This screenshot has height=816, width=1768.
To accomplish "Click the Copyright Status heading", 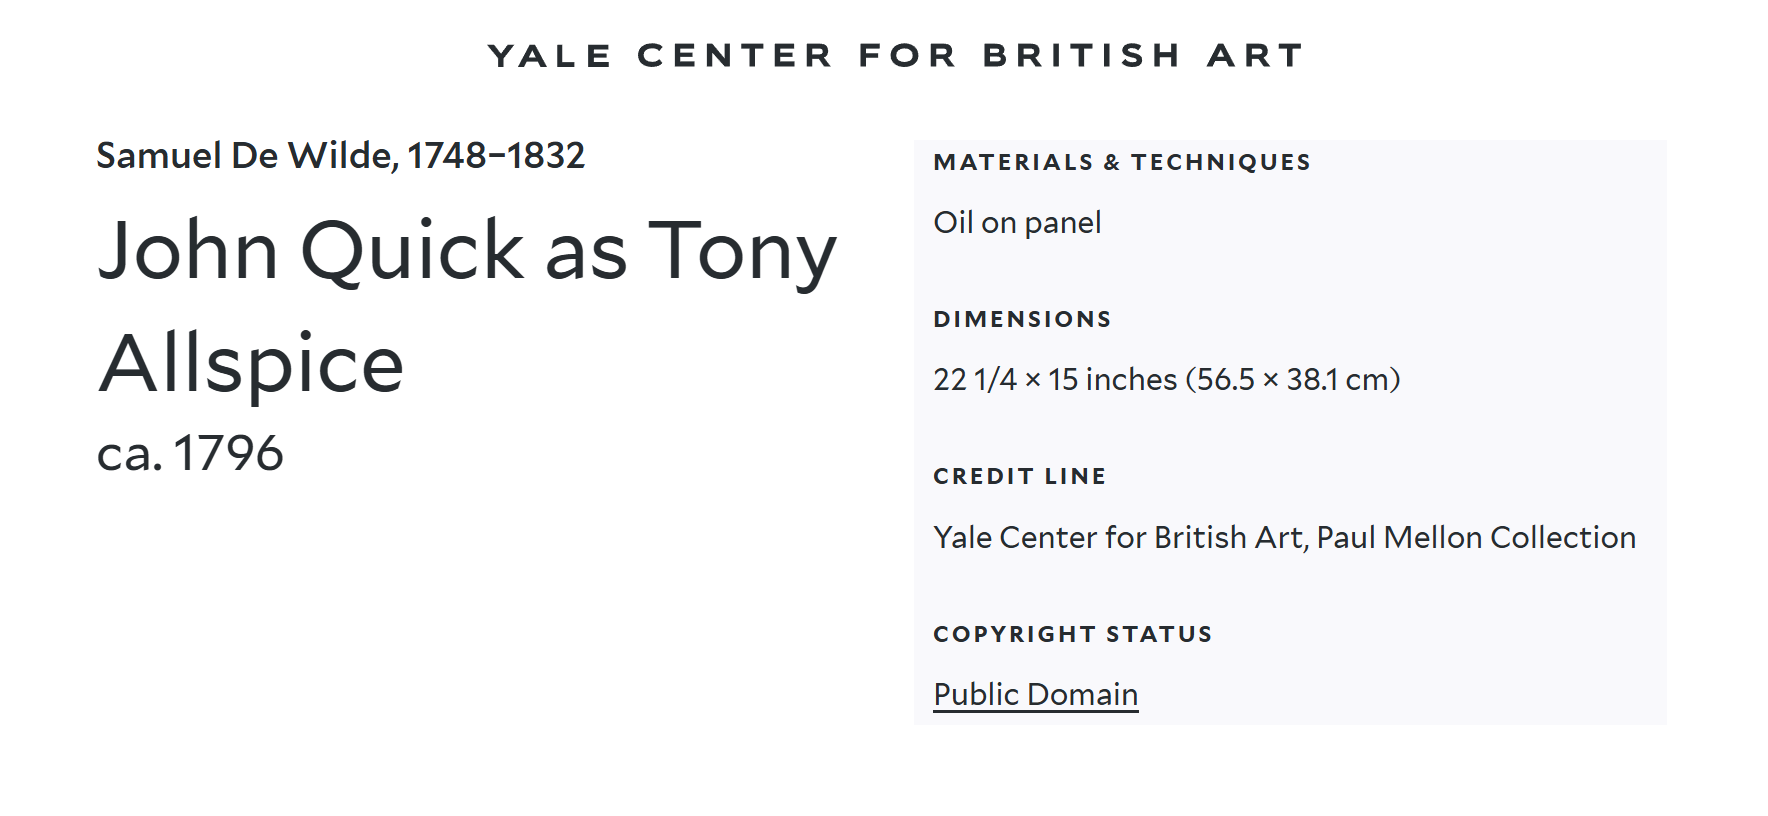I will (x=1072, y=634).
